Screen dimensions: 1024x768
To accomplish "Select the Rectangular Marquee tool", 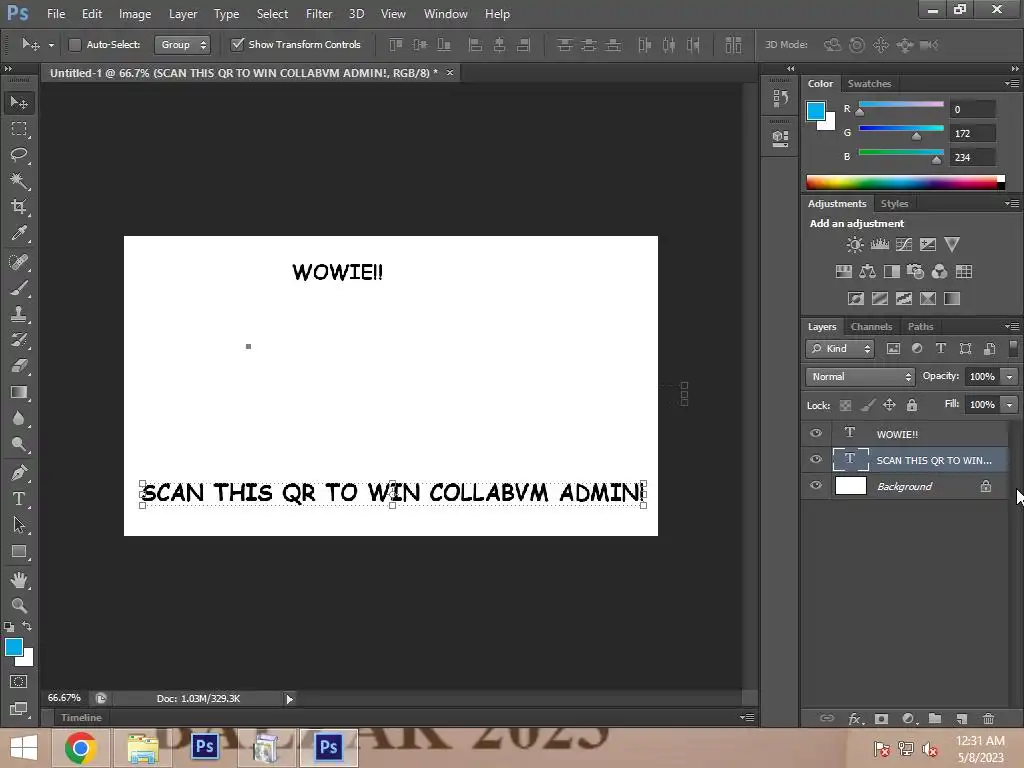I will click(19, 129).
